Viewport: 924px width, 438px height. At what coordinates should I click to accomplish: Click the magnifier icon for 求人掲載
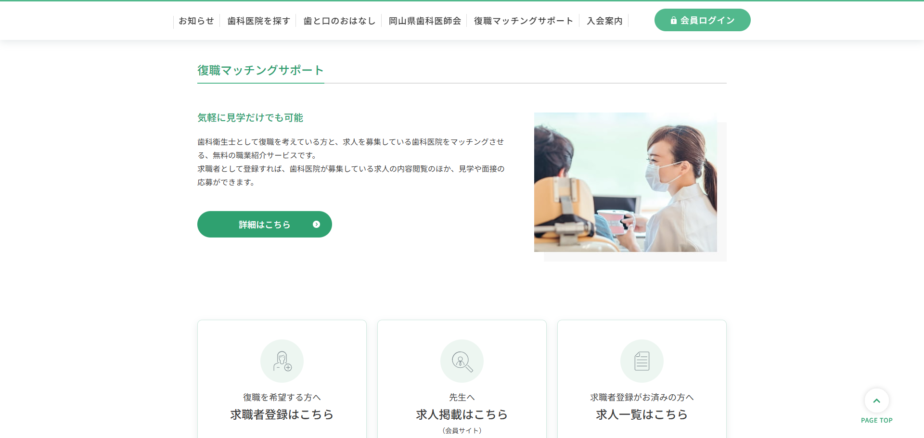pos(462,361)
